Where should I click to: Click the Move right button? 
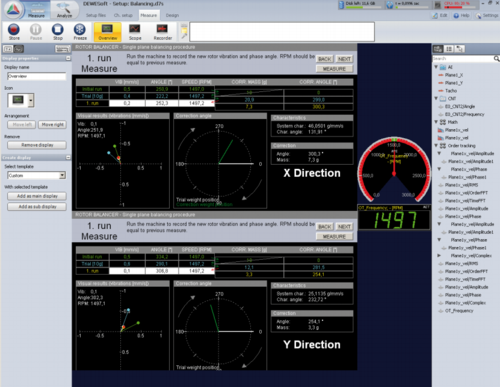pos(52,125)
